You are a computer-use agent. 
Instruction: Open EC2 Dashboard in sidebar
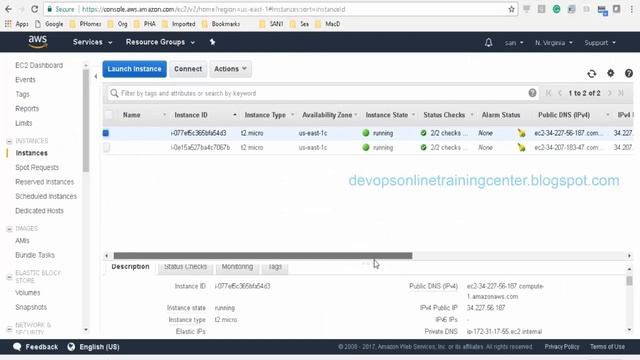[x=39, y=65]
